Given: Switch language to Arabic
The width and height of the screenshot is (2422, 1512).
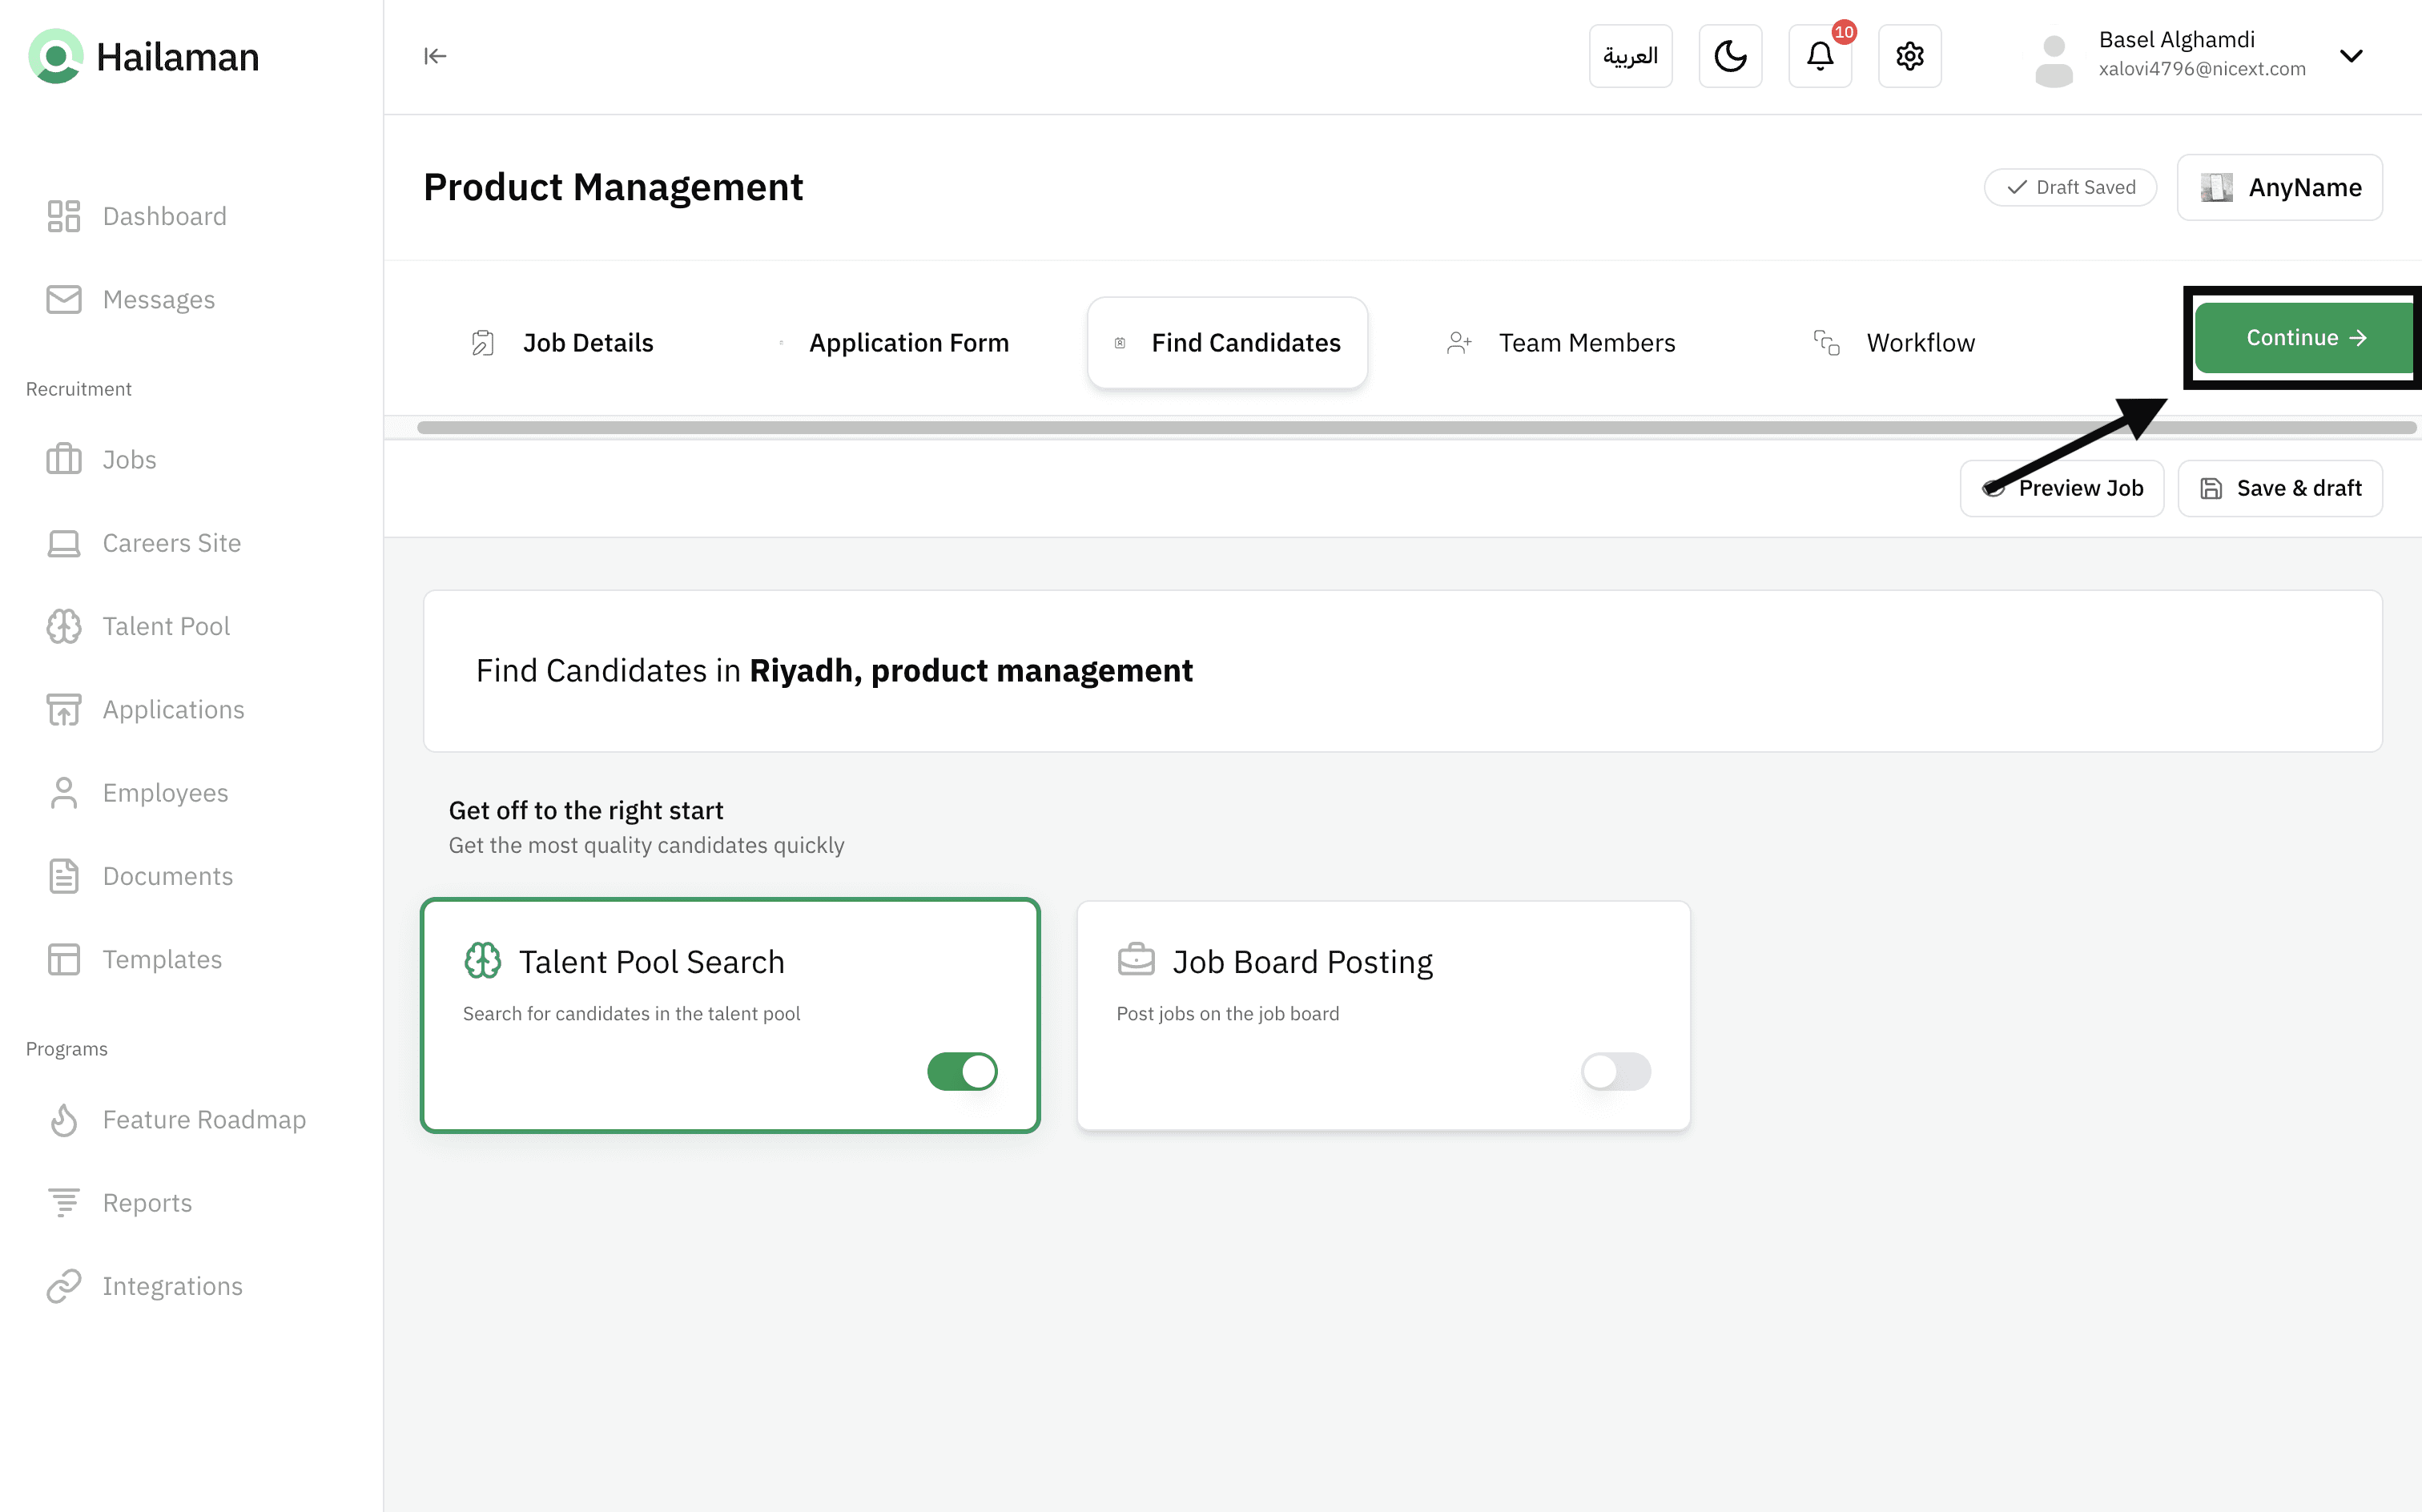Looking at the screenshot, I should pyautogui.click(x=1630, y=56).
